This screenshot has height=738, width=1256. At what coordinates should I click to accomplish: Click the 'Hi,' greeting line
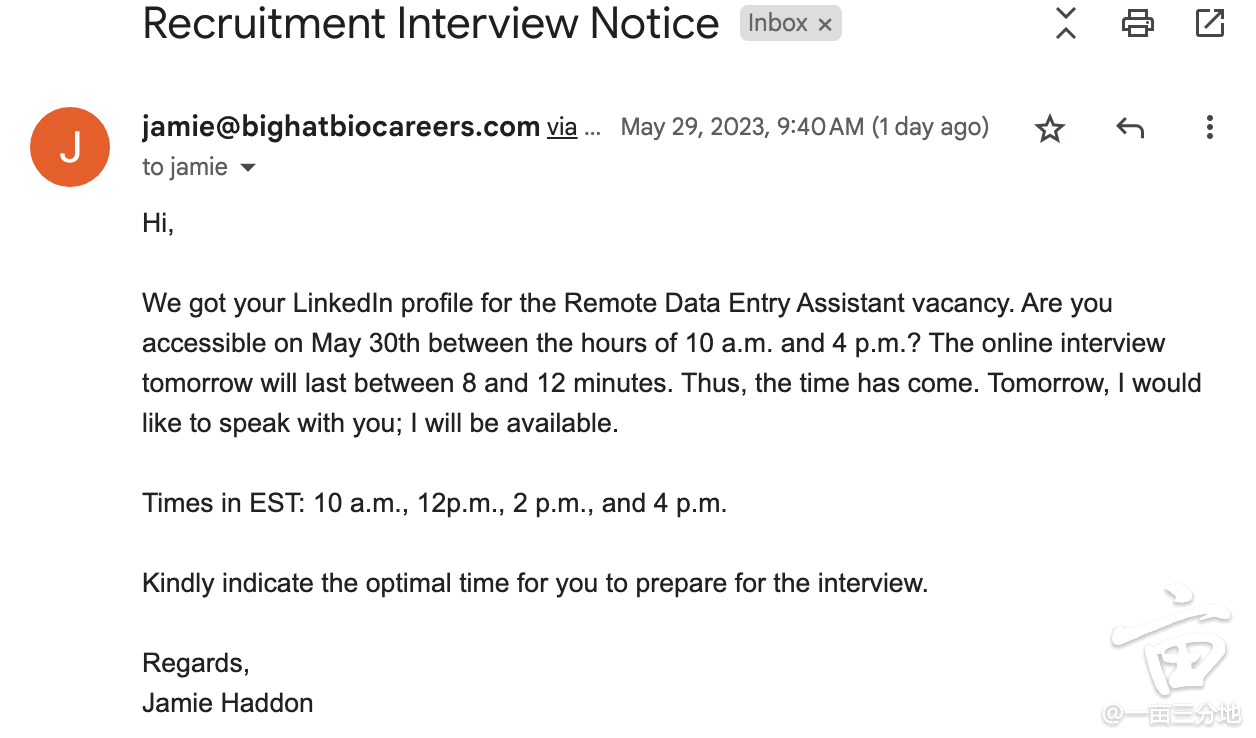(158, 223)
